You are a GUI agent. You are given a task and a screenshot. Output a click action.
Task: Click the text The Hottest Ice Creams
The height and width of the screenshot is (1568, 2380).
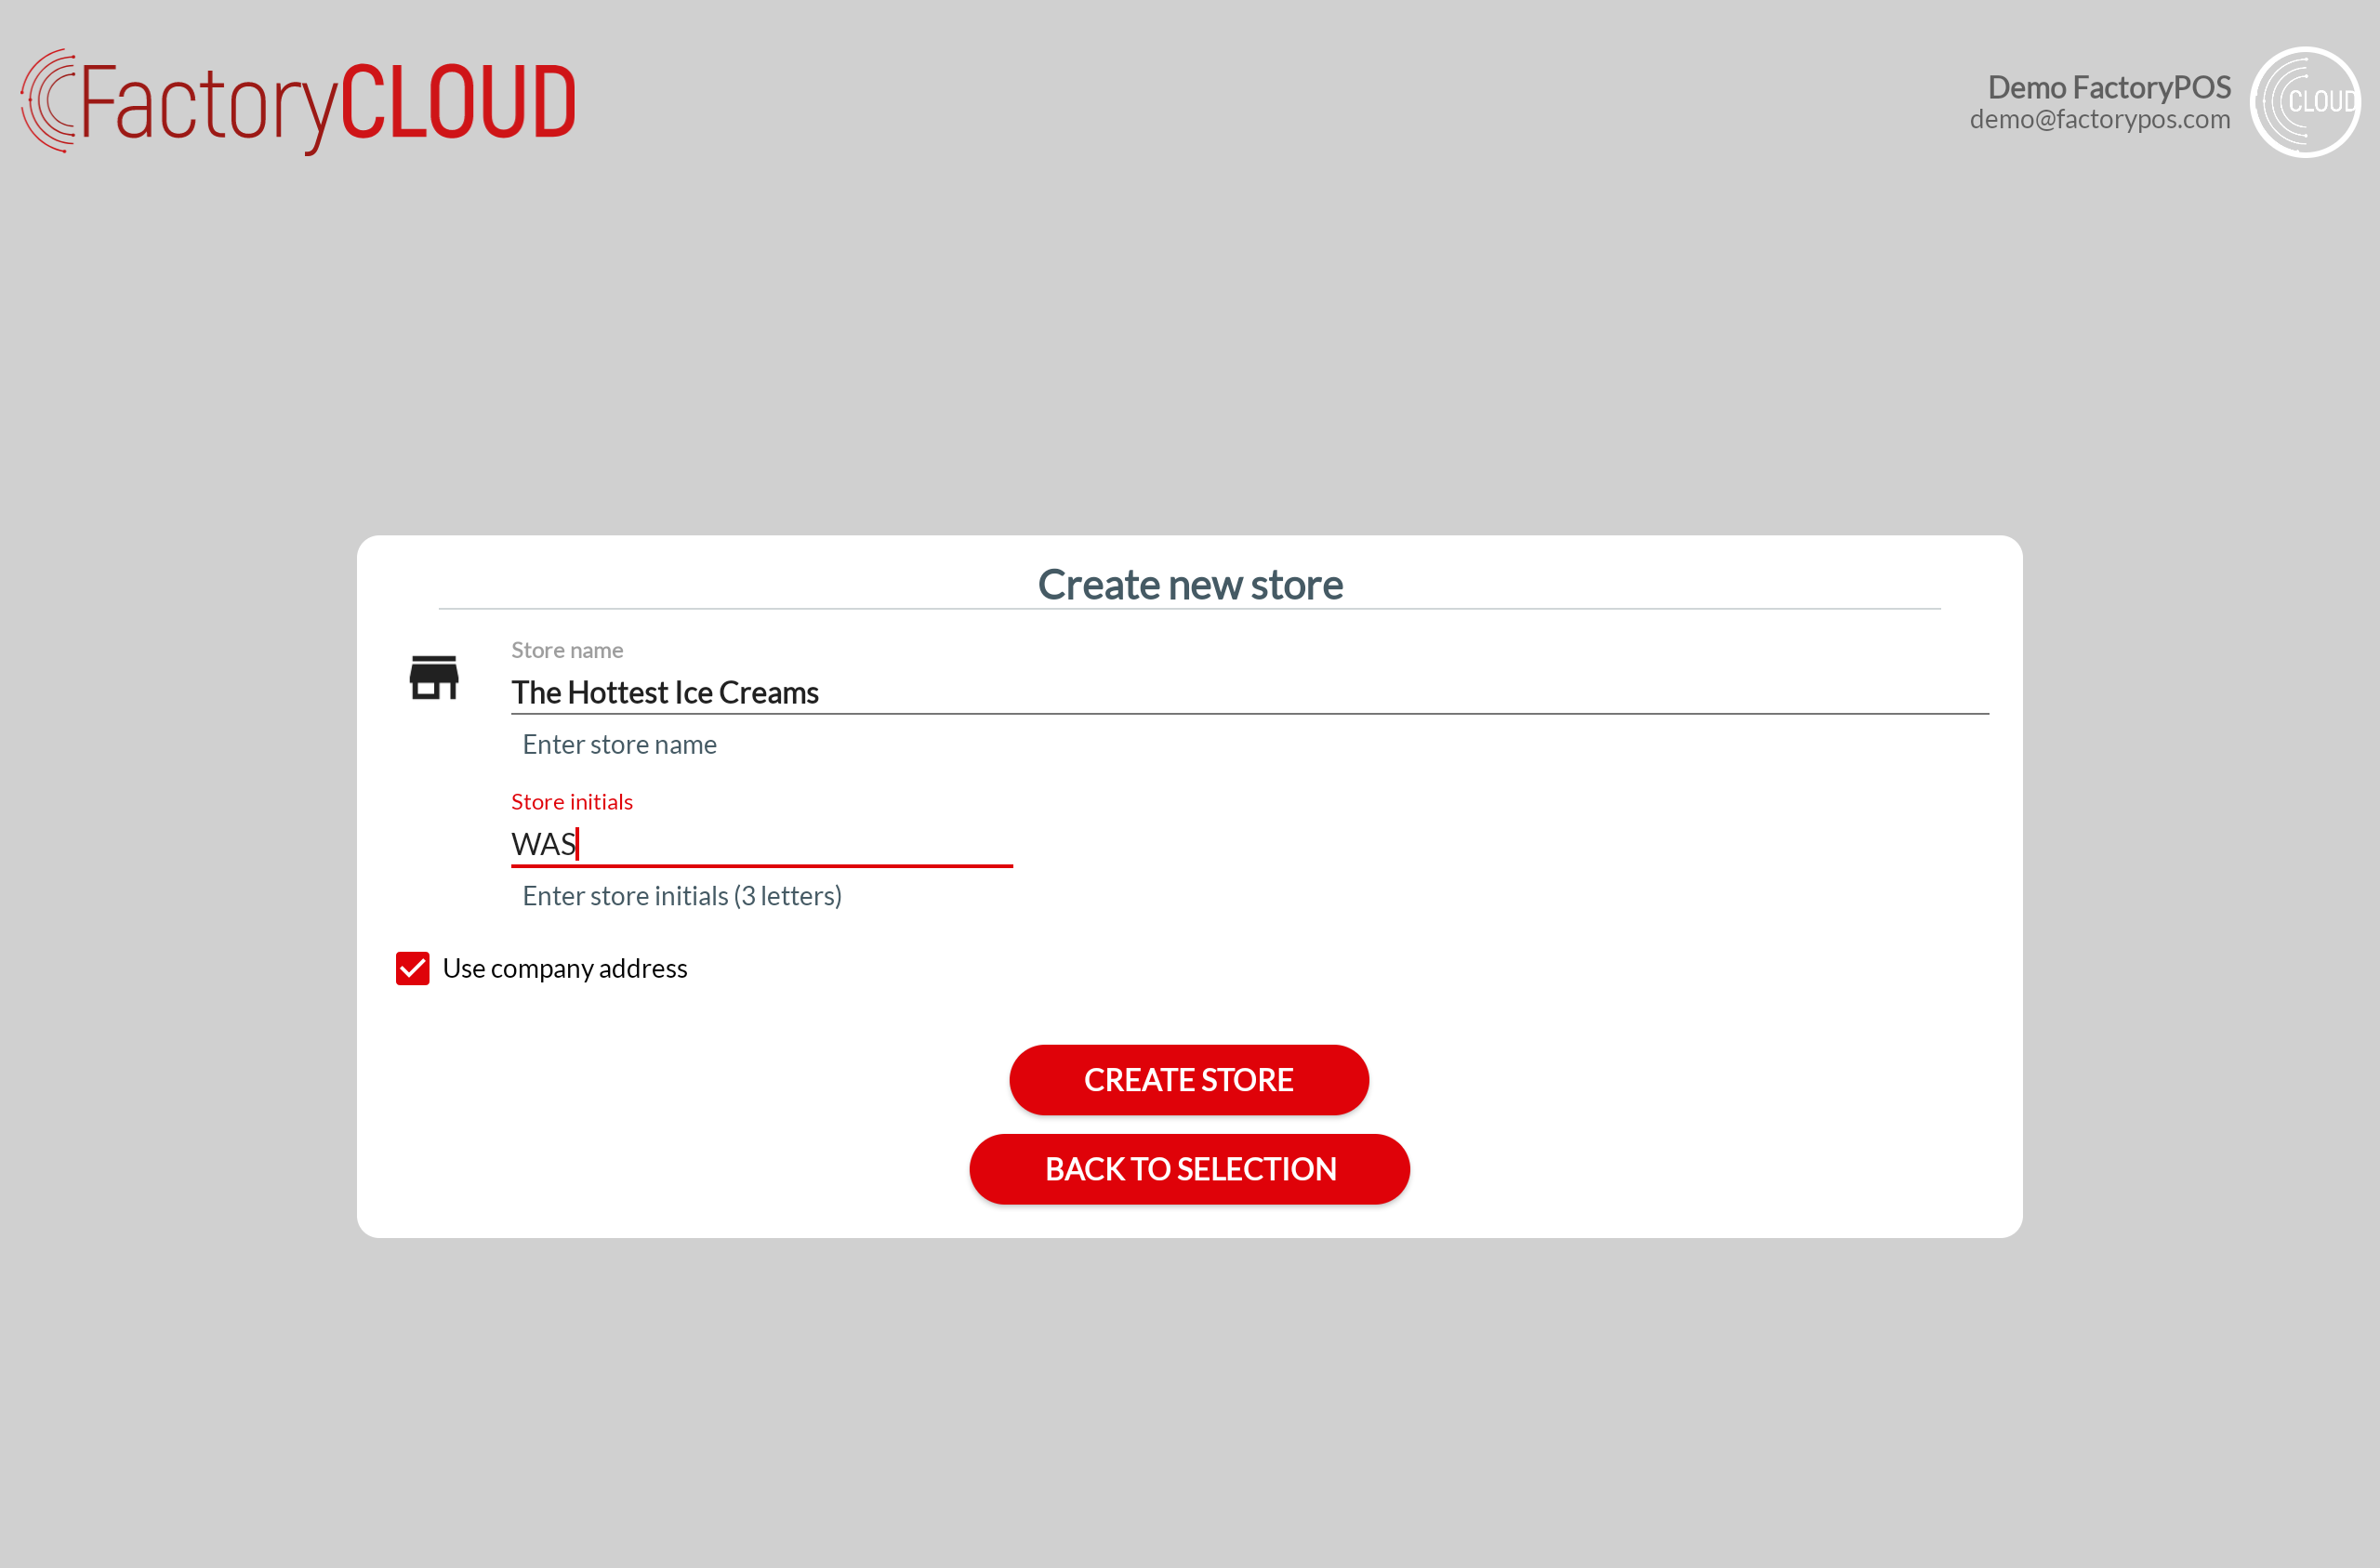[665, 692]
